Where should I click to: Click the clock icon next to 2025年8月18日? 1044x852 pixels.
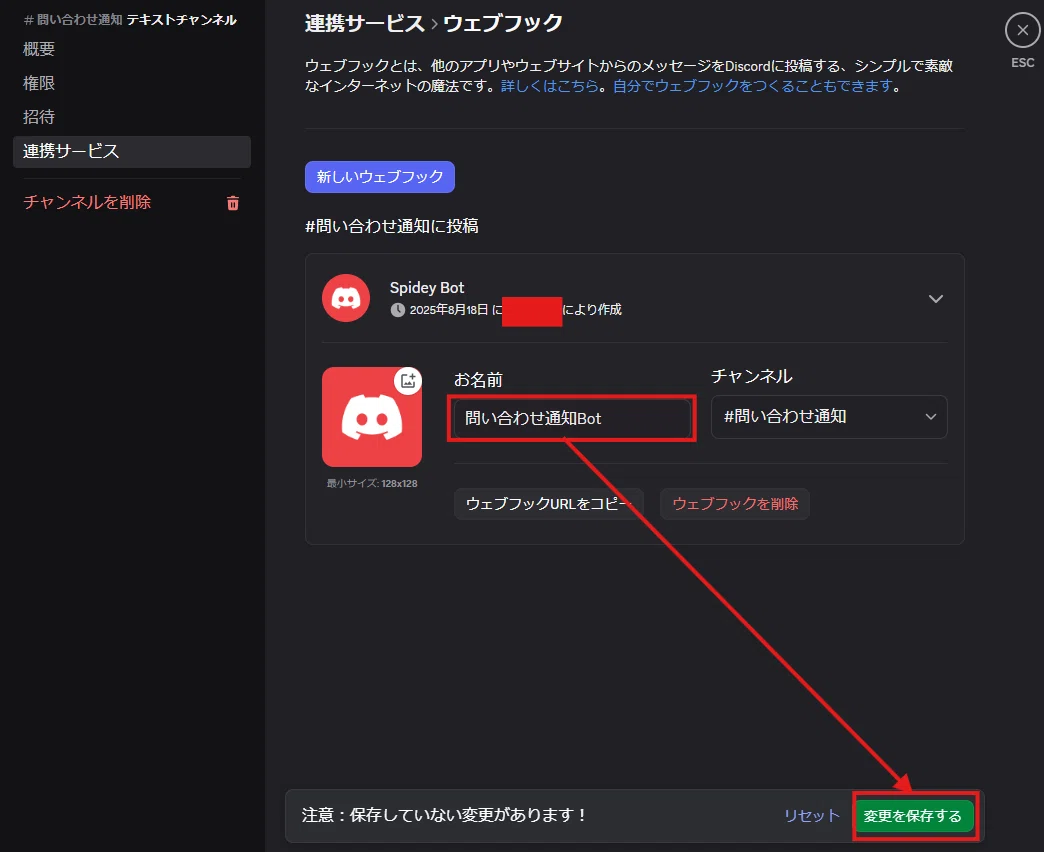click(397, 310)
